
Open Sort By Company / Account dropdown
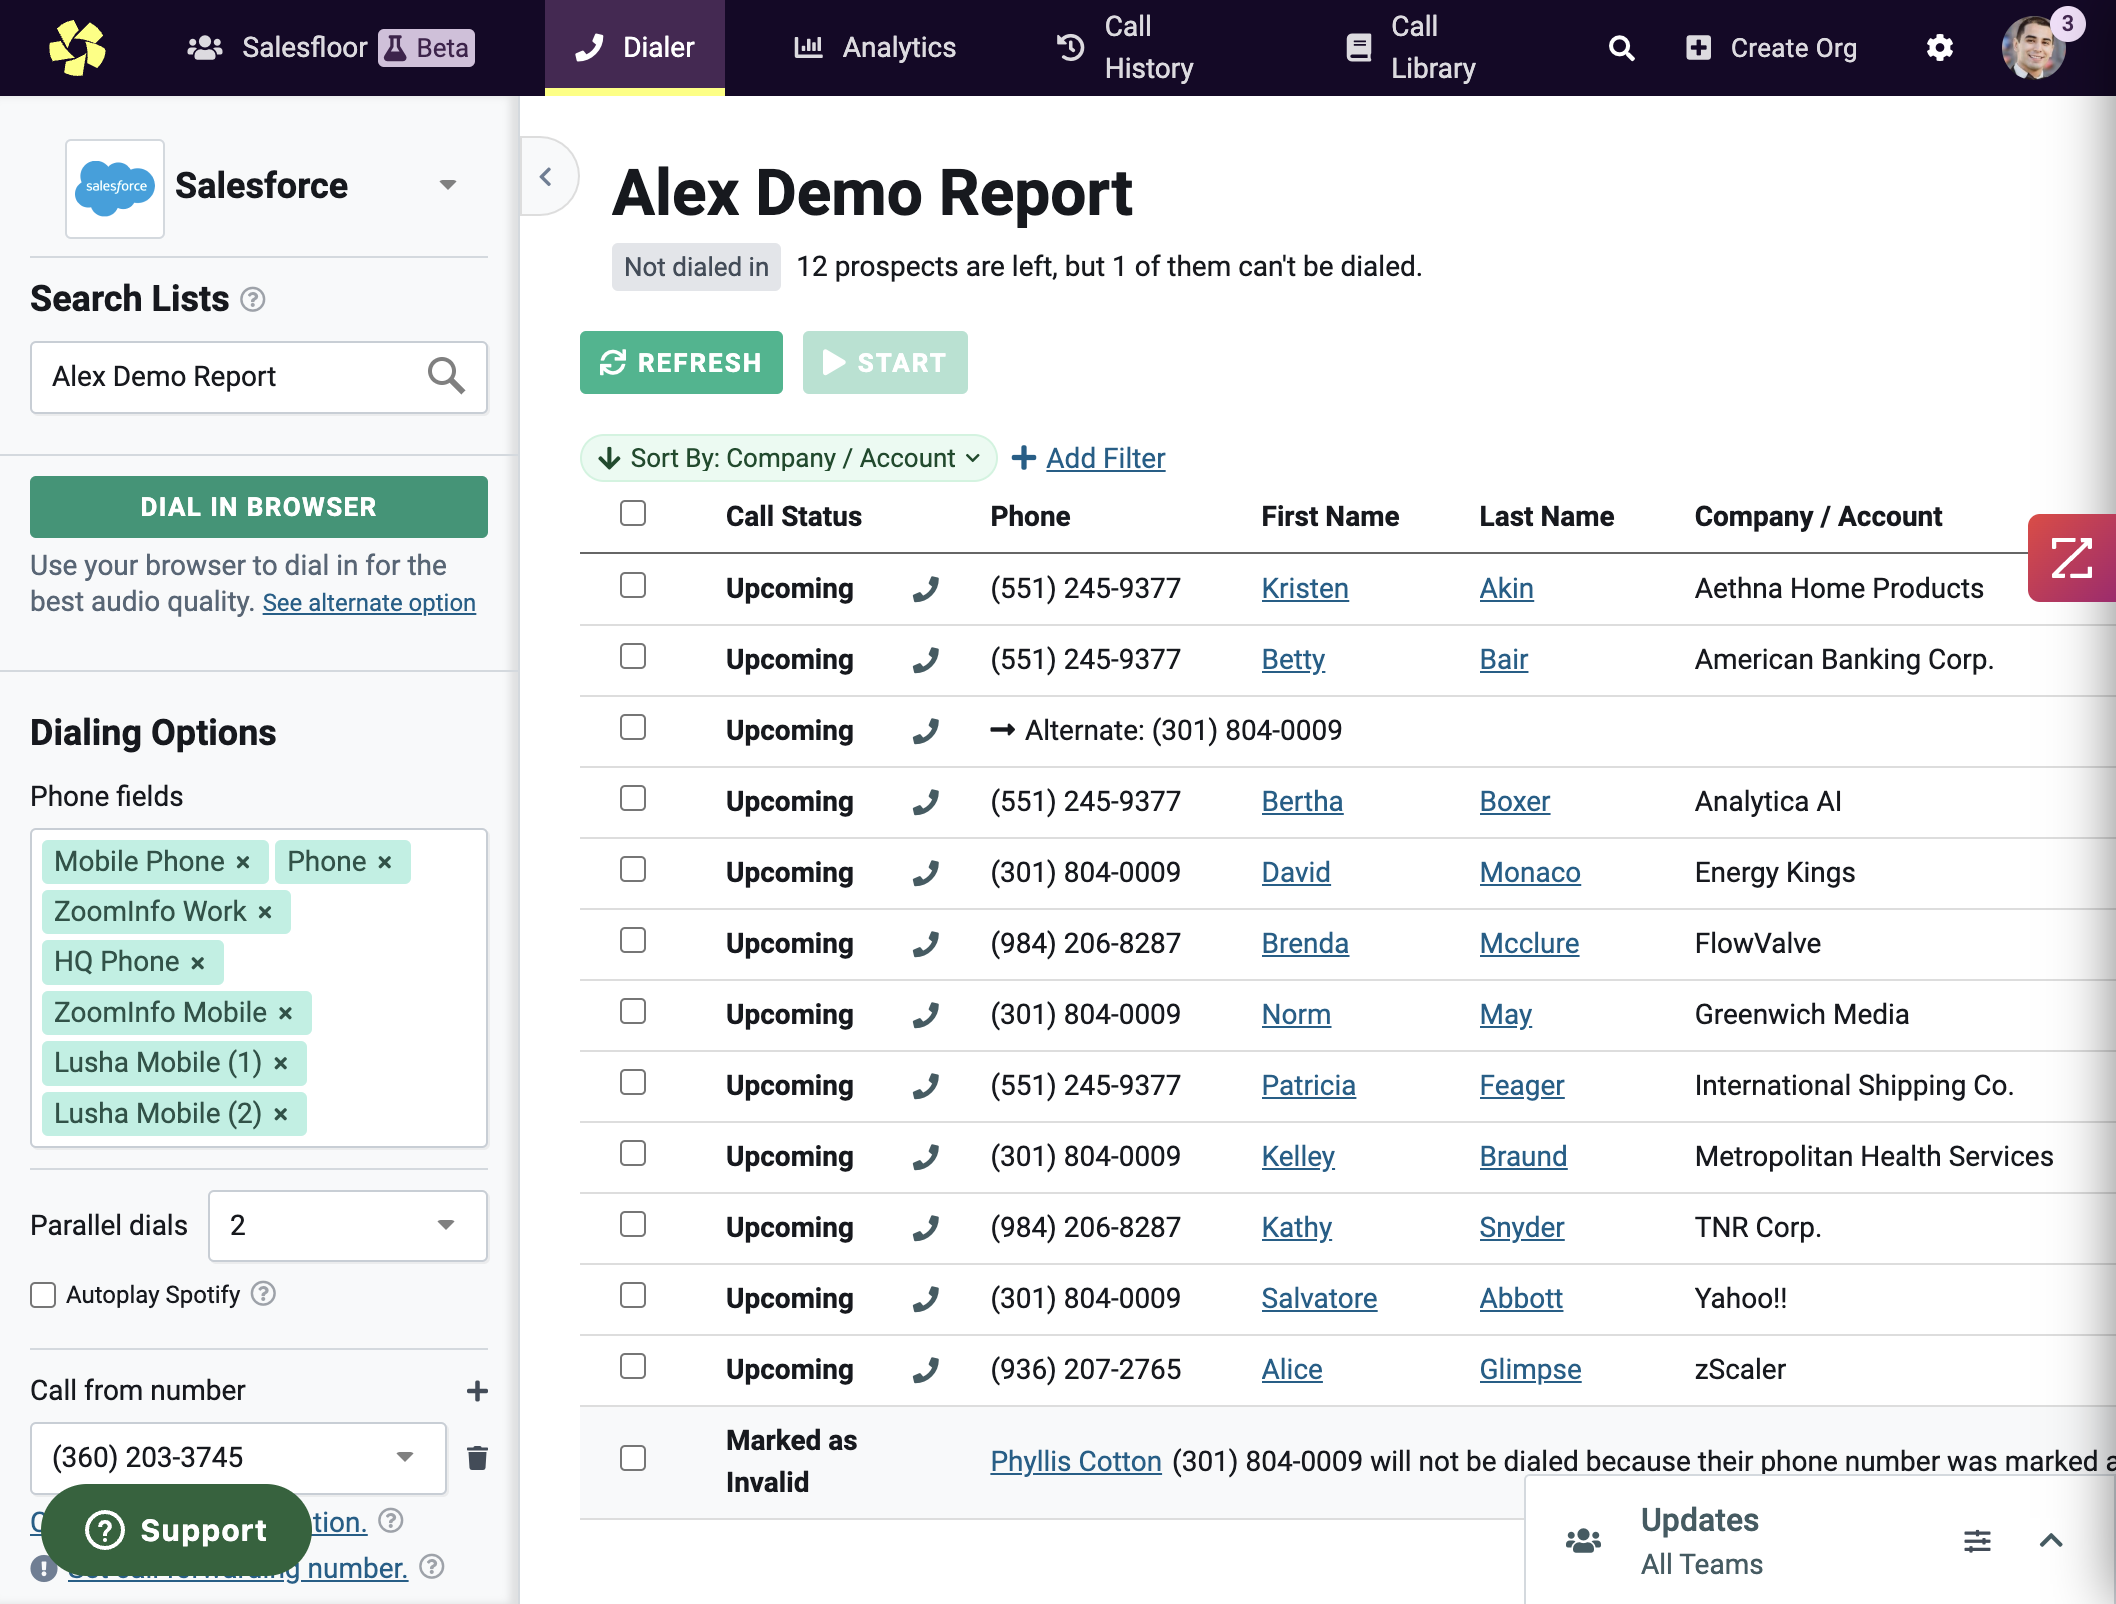point(788,458)
